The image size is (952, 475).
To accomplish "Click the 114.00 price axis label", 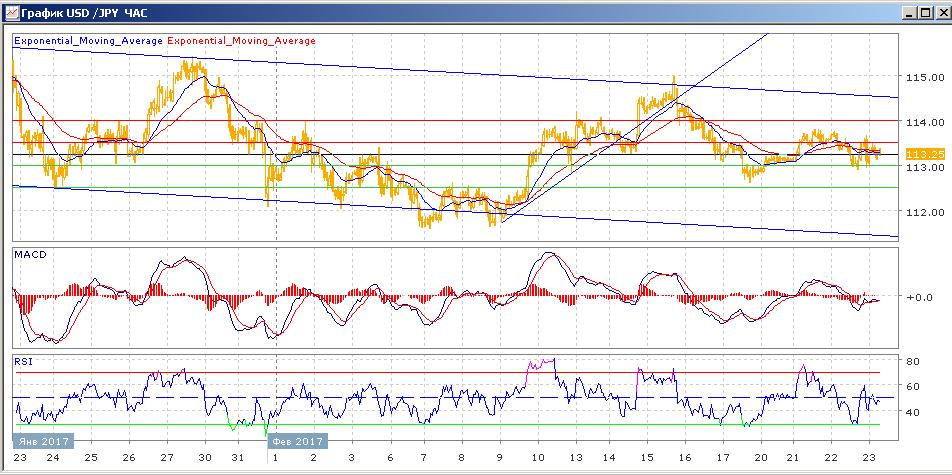I will pos(925,122).
